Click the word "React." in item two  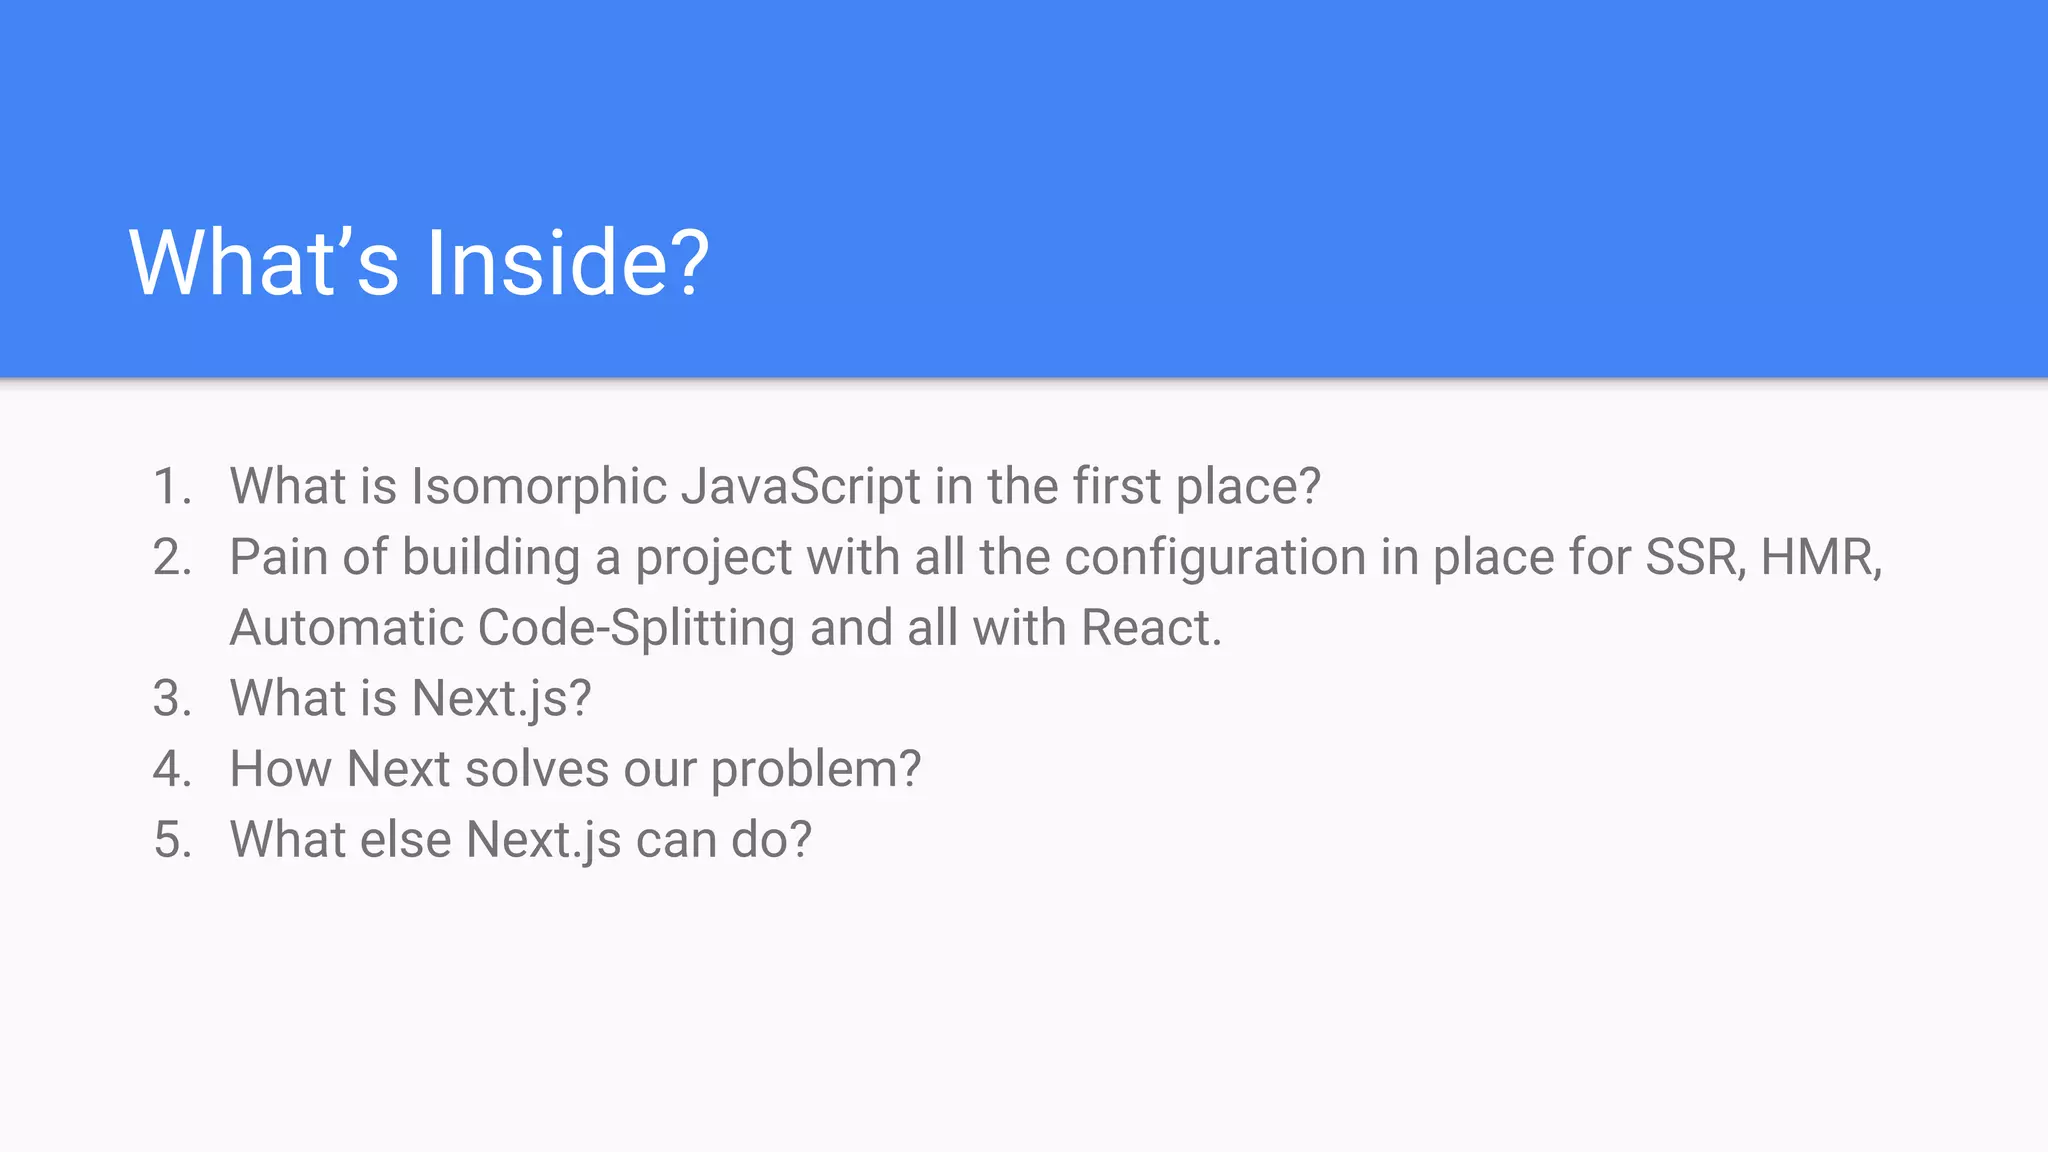pos(1152,628)
